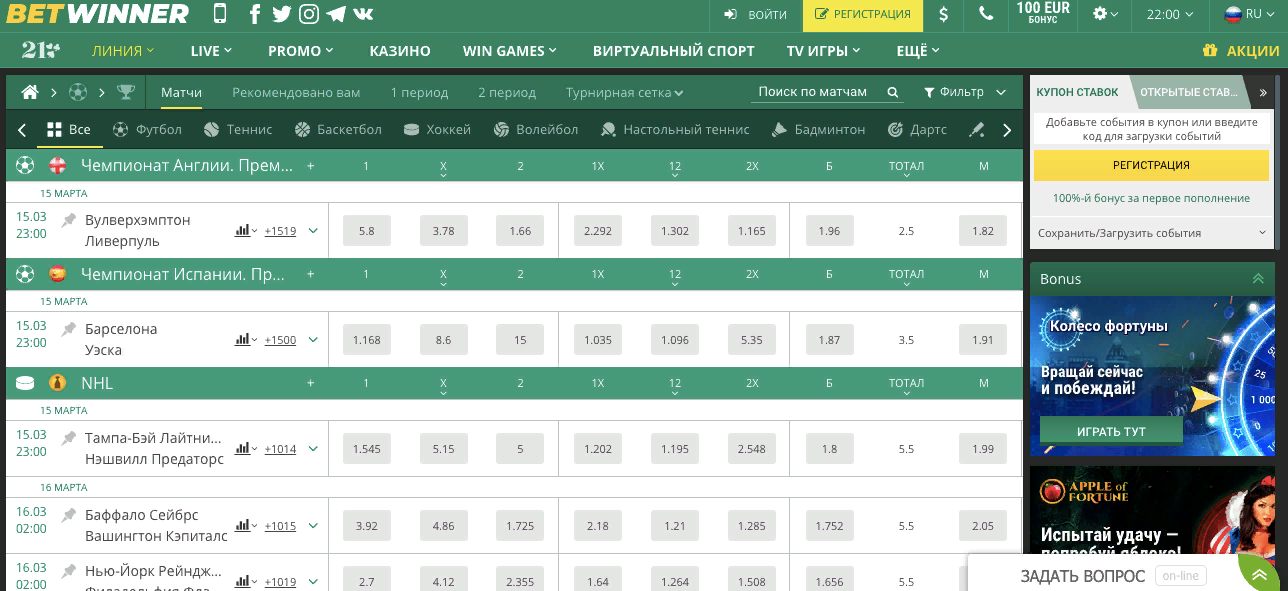Screen dimensions: 1288x591
Task: Select the Бадминтон sport filter
Action: click(818, 129)
